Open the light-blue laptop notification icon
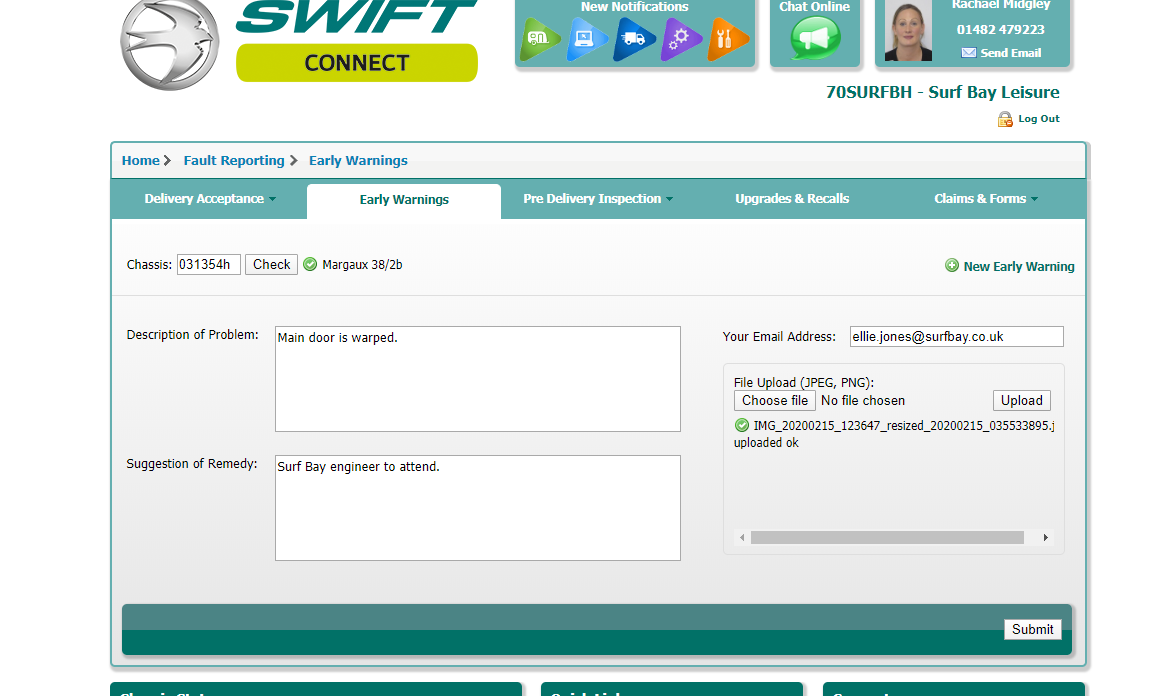 coord(587,39)
